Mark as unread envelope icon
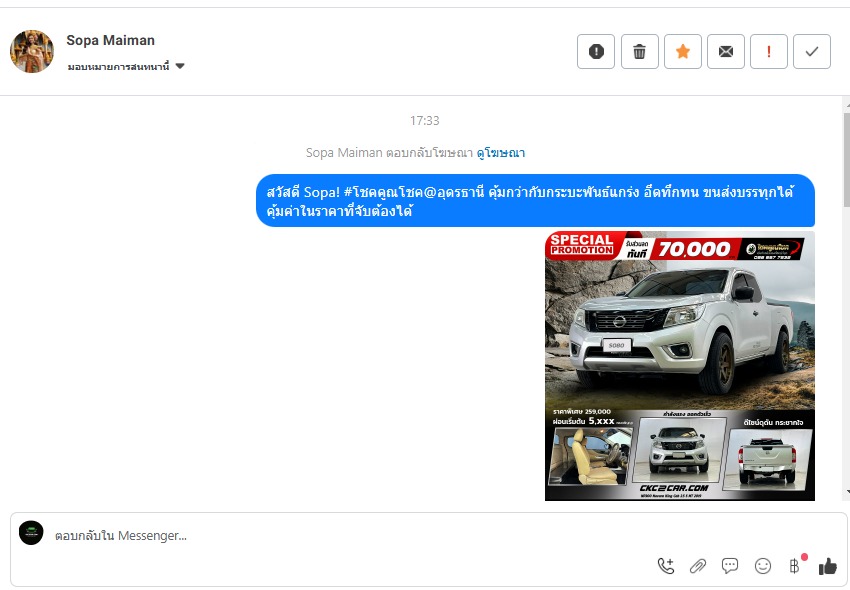 click(x=726, y=52)
